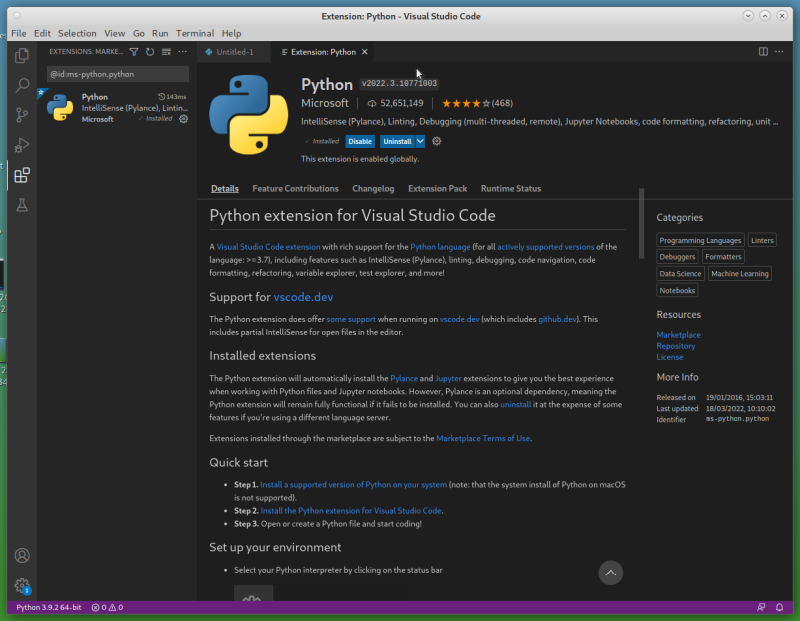The image size is (800, 621).
Task: Open the Jupyter link
Action: 448,378
